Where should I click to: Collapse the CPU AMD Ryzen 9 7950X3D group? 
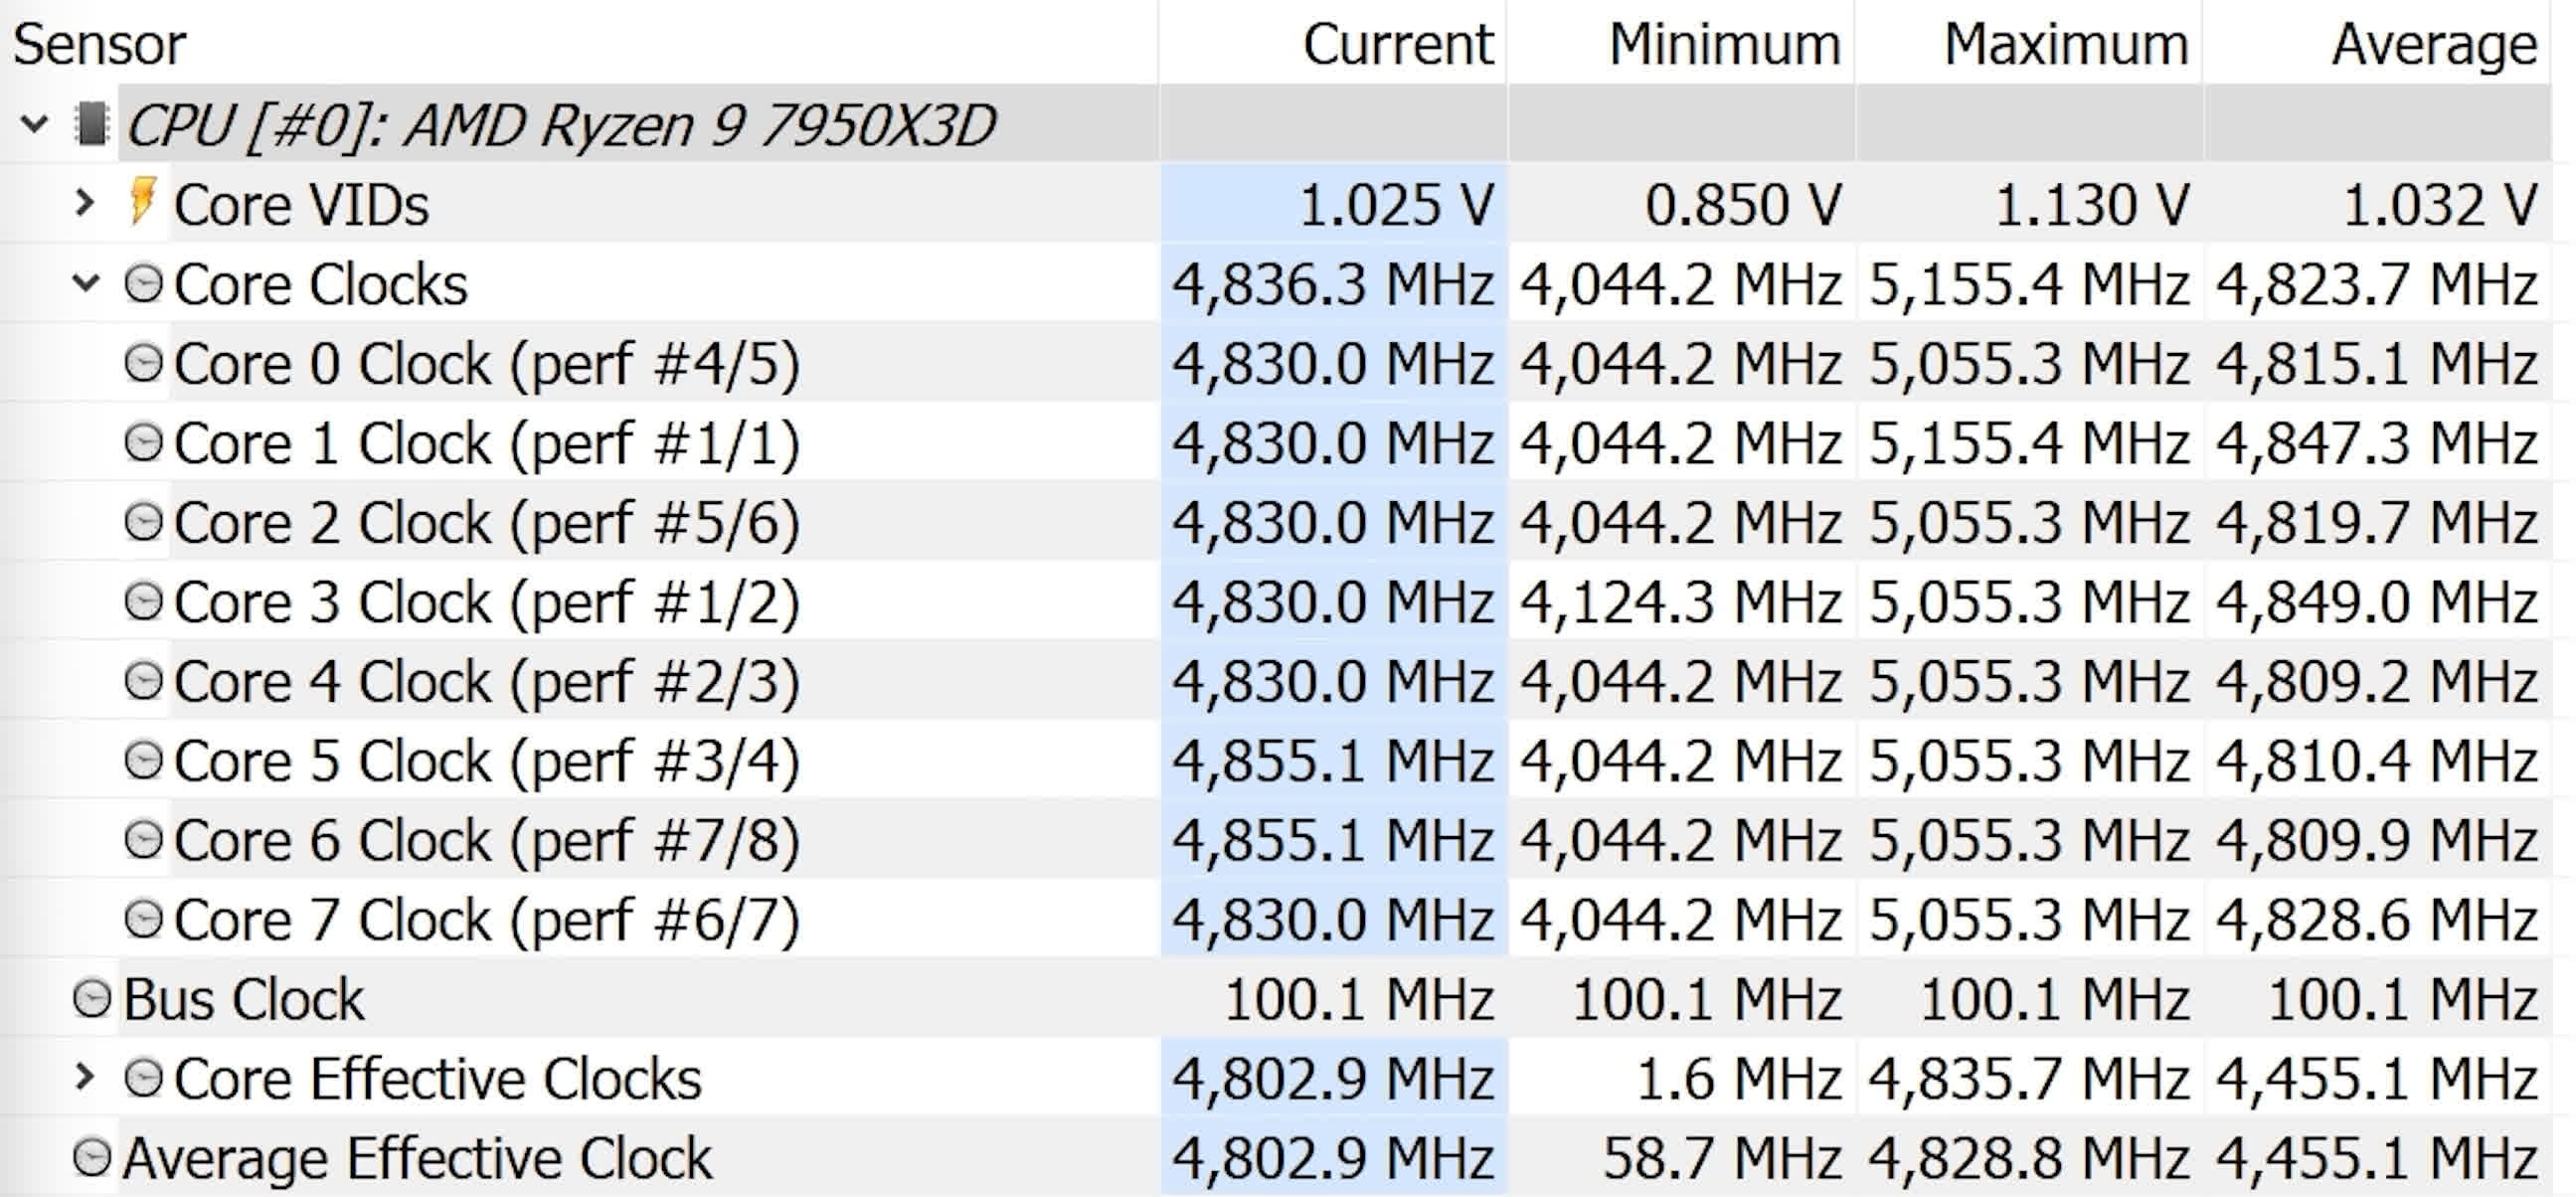34,124
